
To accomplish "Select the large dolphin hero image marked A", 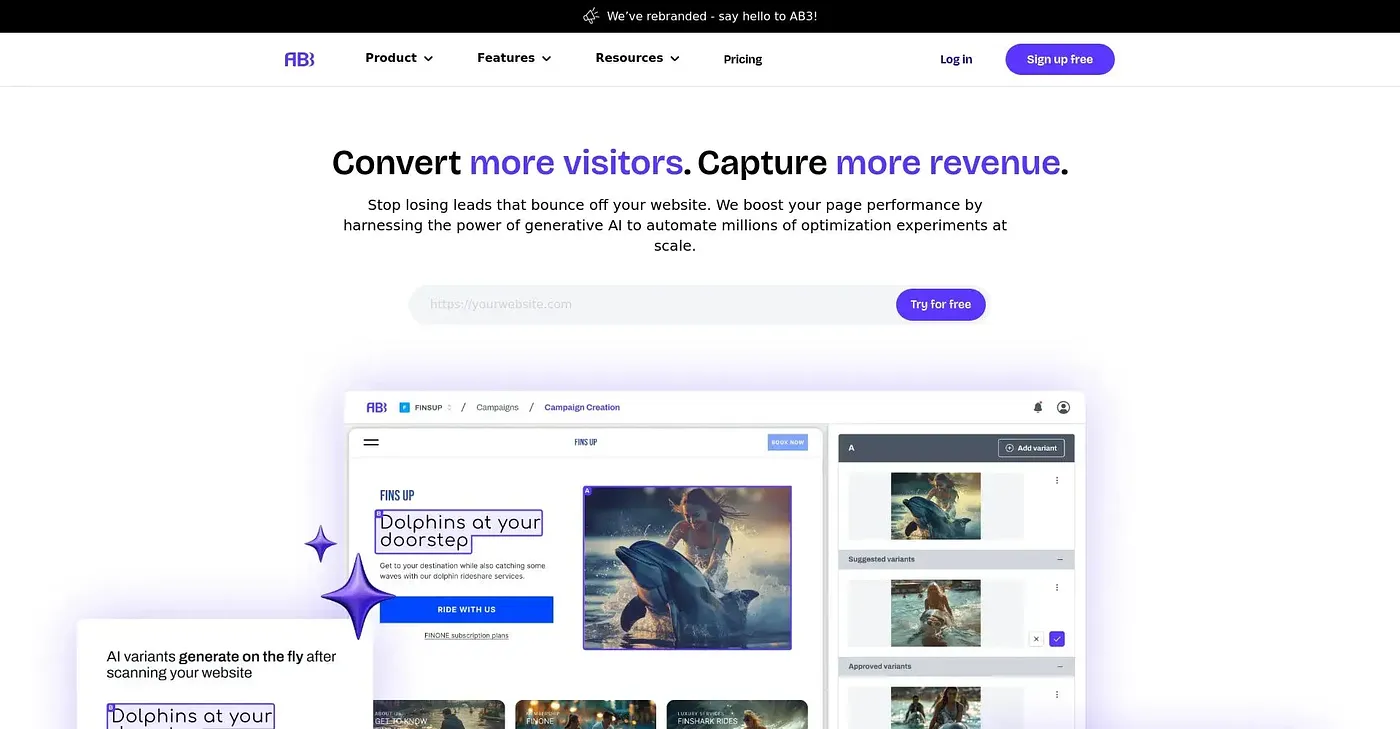I will (x=687, y=568).
